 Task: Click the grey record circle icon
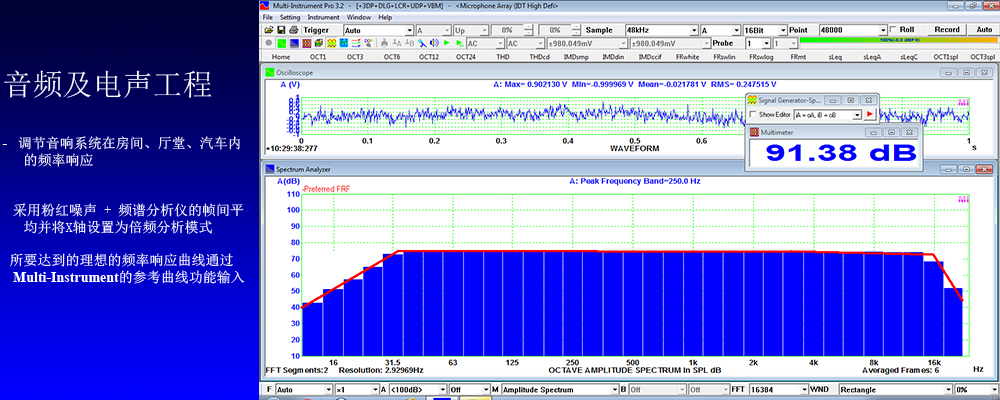(x=268, y=43)
